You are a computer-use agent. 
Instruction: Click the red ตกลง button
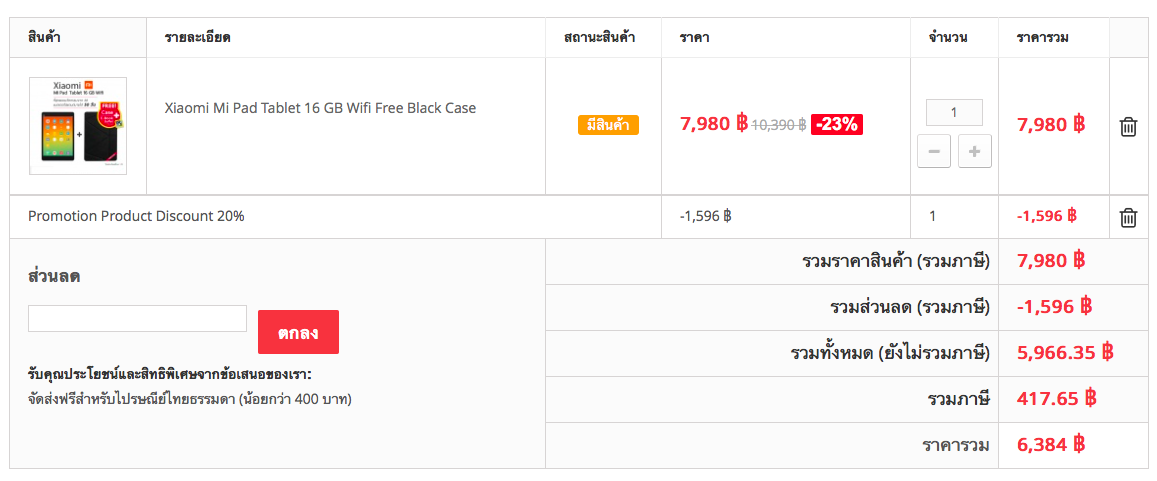(298, 332)
